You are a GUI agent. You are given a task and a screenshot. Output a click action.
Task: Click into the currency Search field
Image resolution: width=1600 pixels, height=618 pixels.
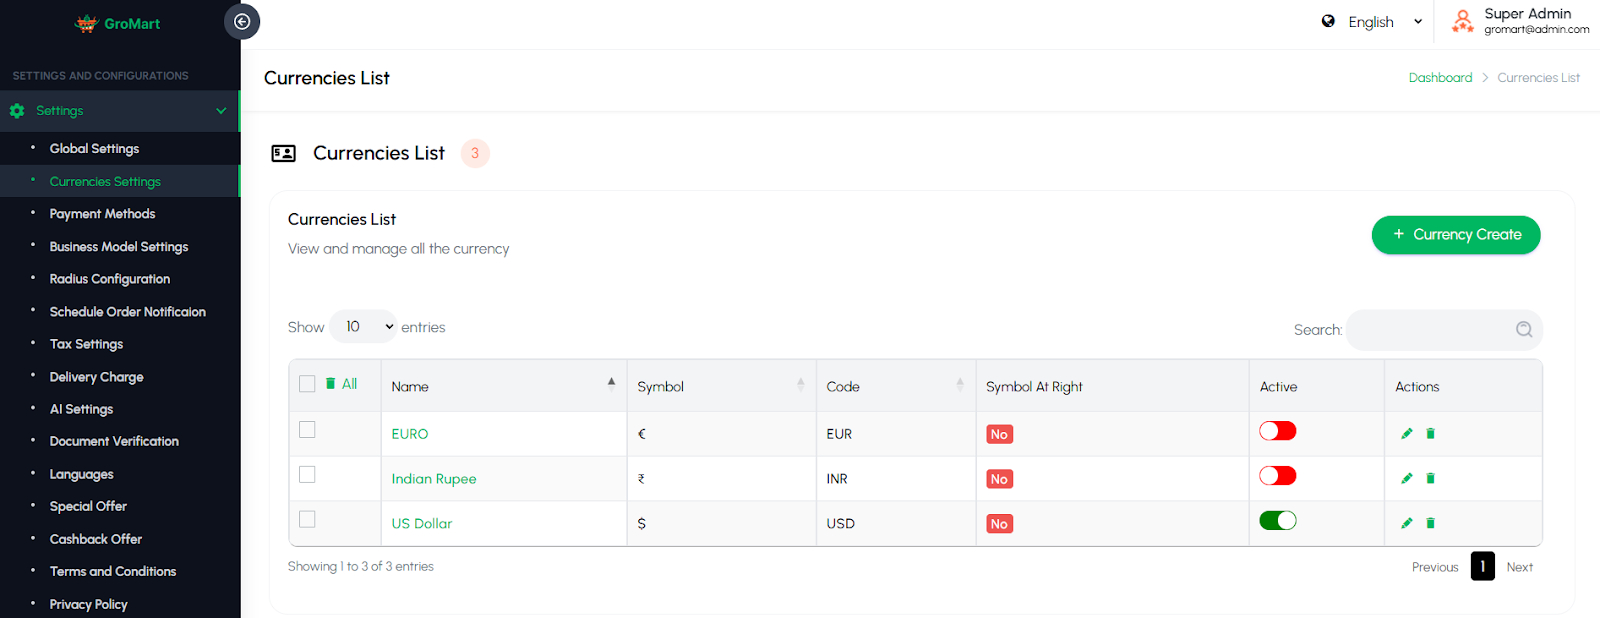click(1430, 330)
